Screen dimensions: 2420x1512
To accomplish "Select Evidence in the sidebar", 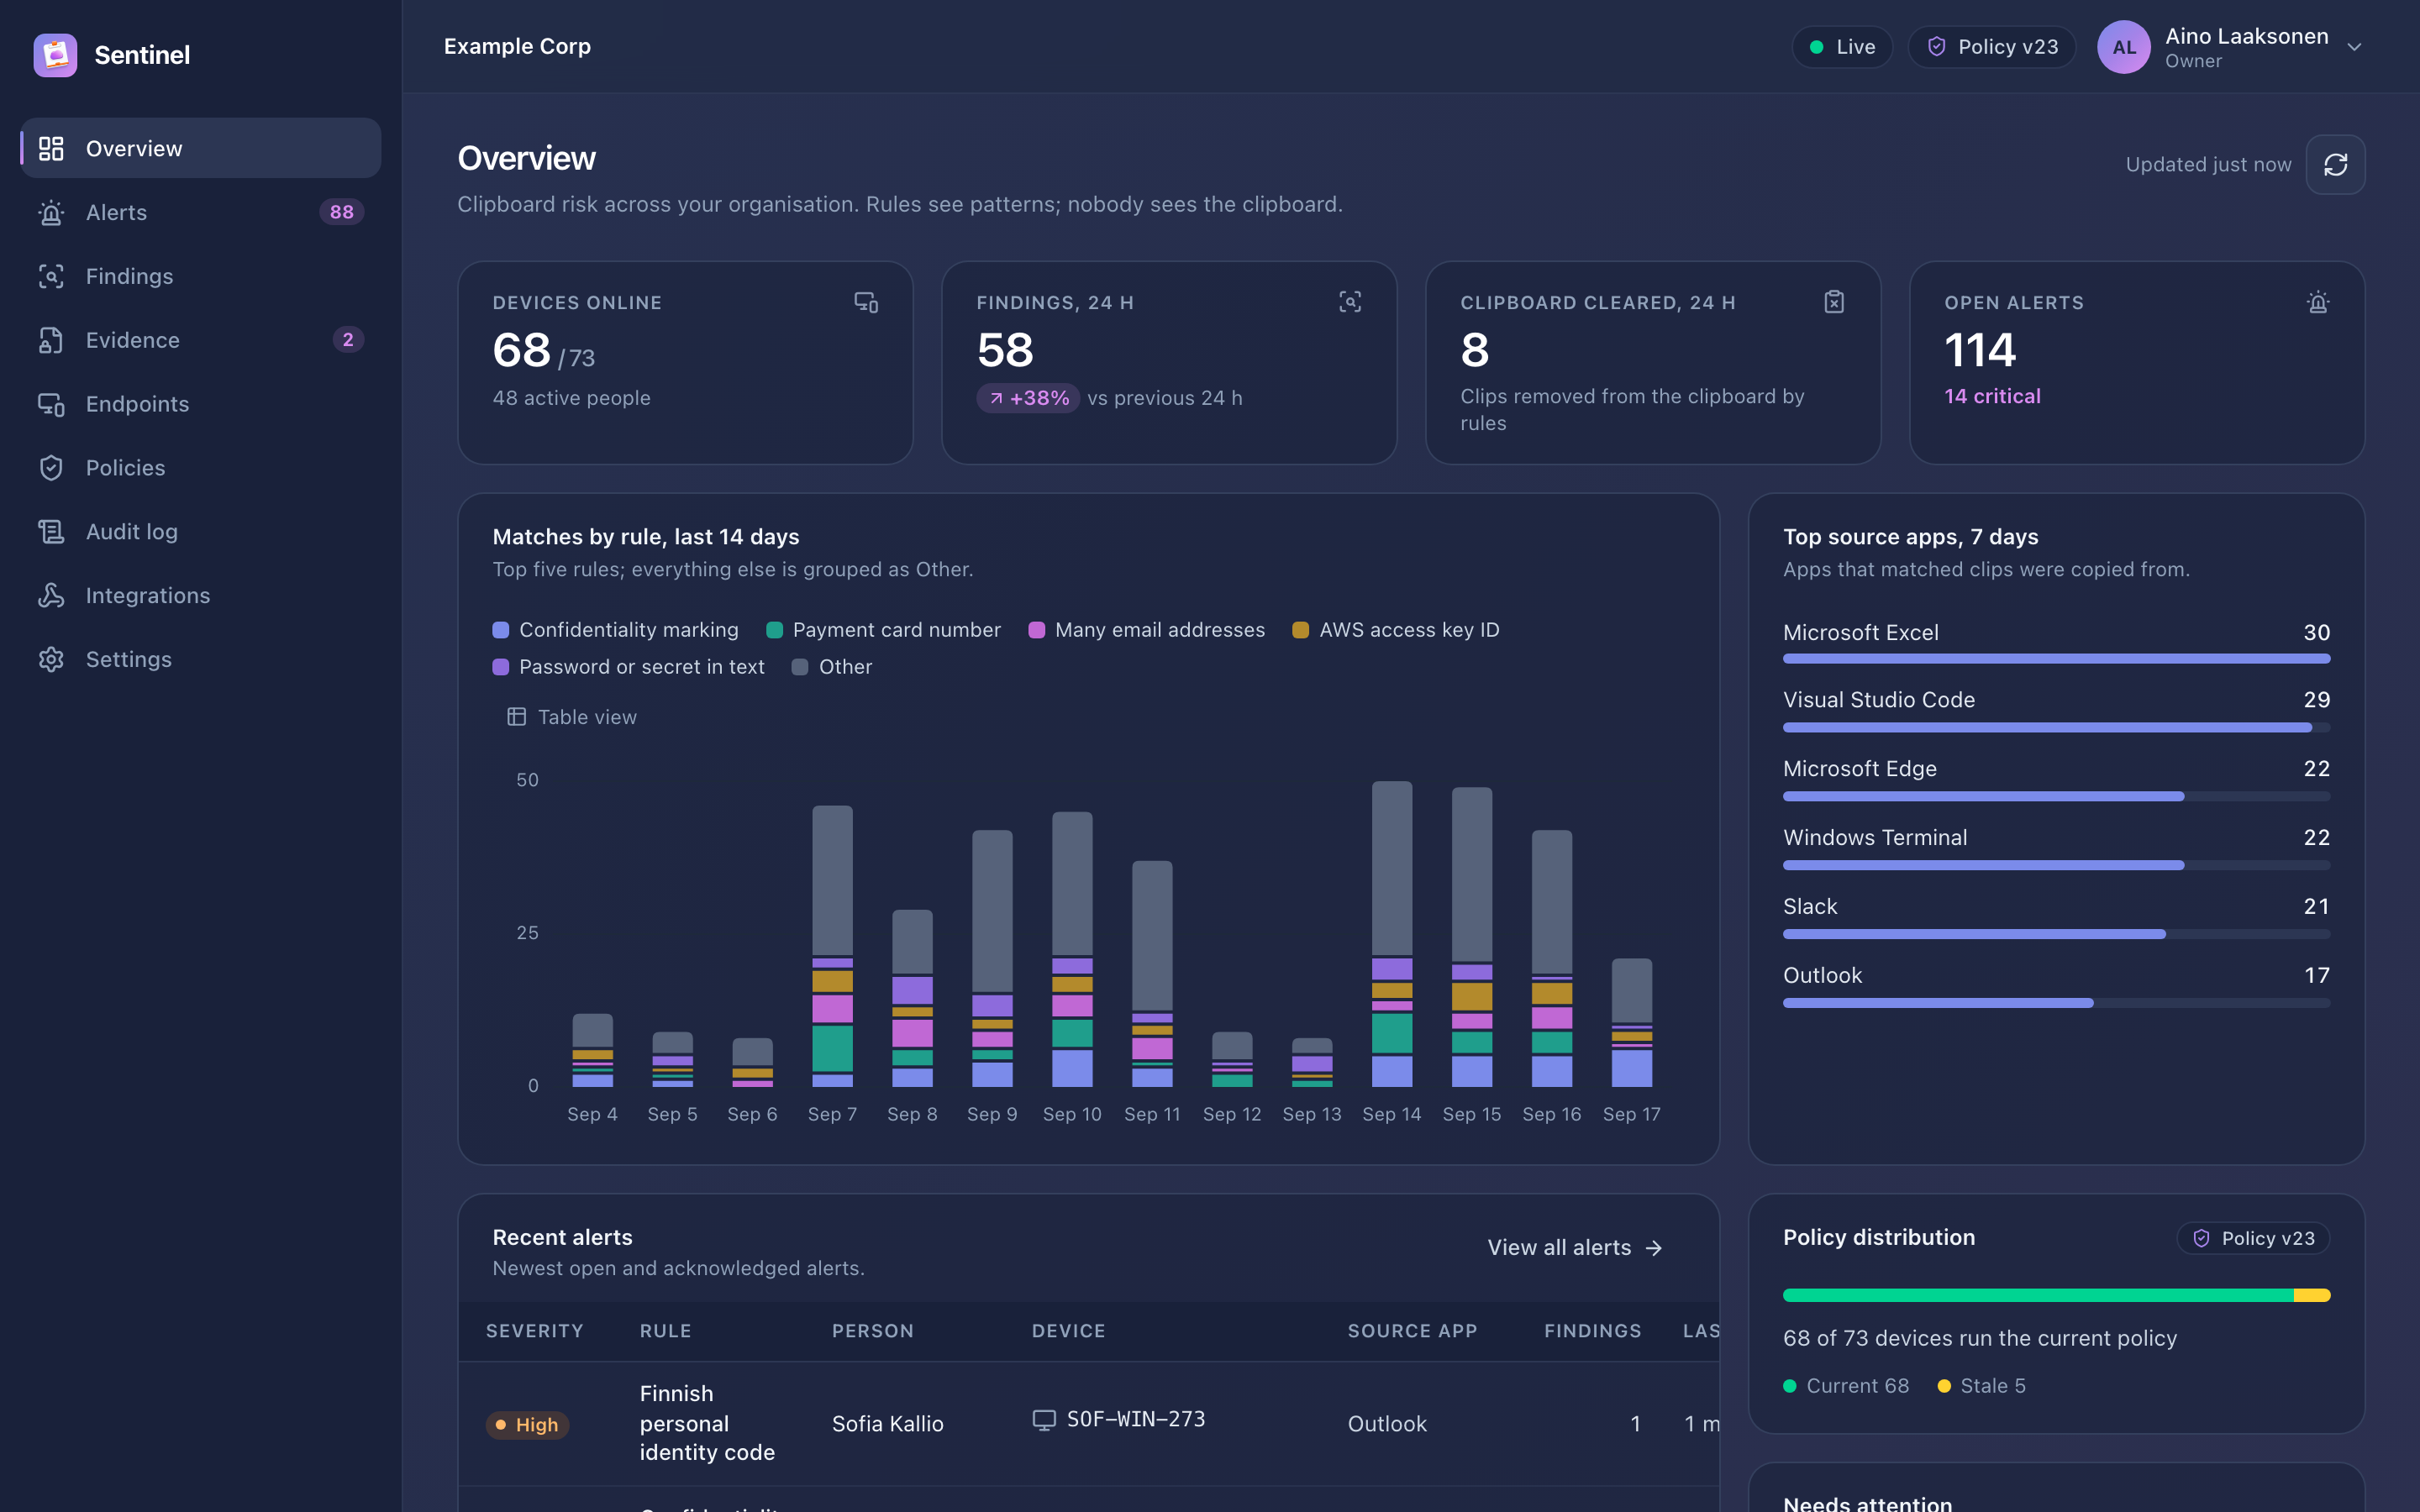I will tap(201, 340).
